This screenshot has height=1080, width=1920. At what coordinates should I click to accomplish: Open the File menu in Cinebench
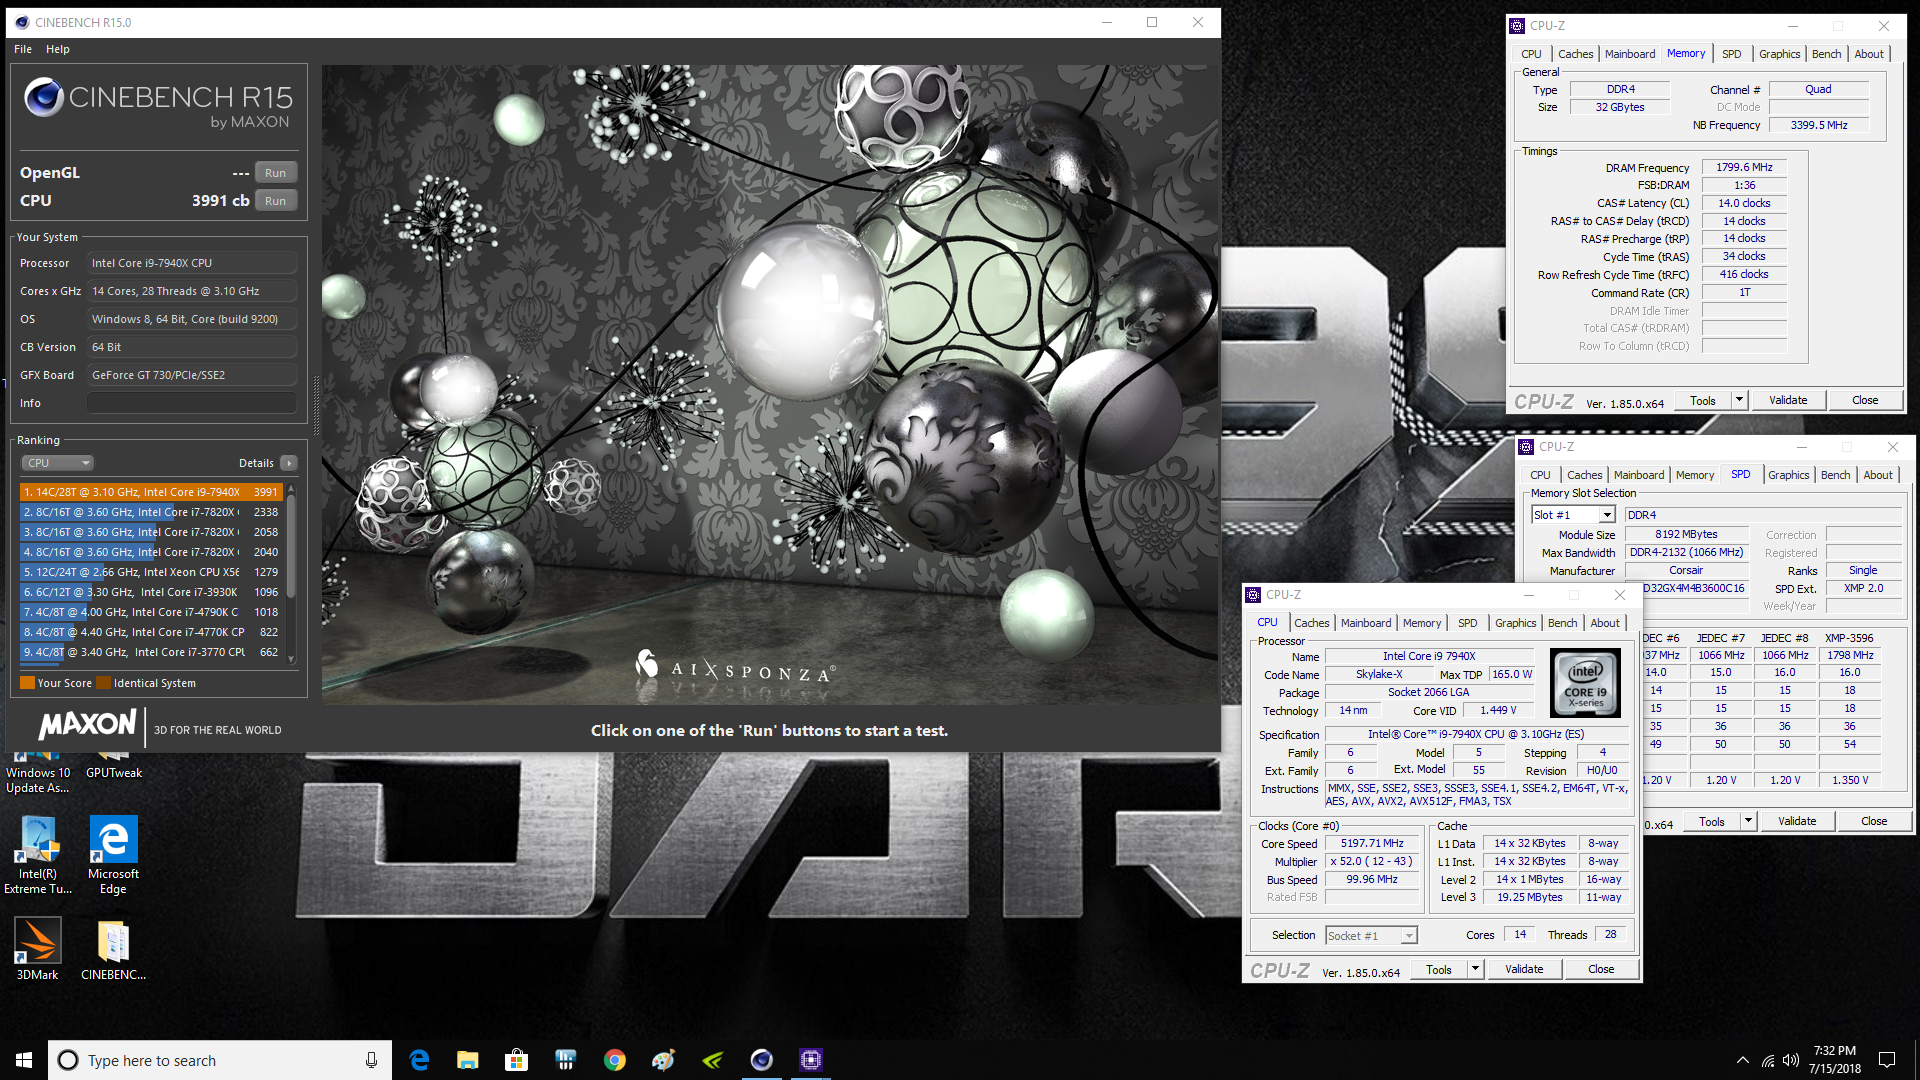pos(23,49)
